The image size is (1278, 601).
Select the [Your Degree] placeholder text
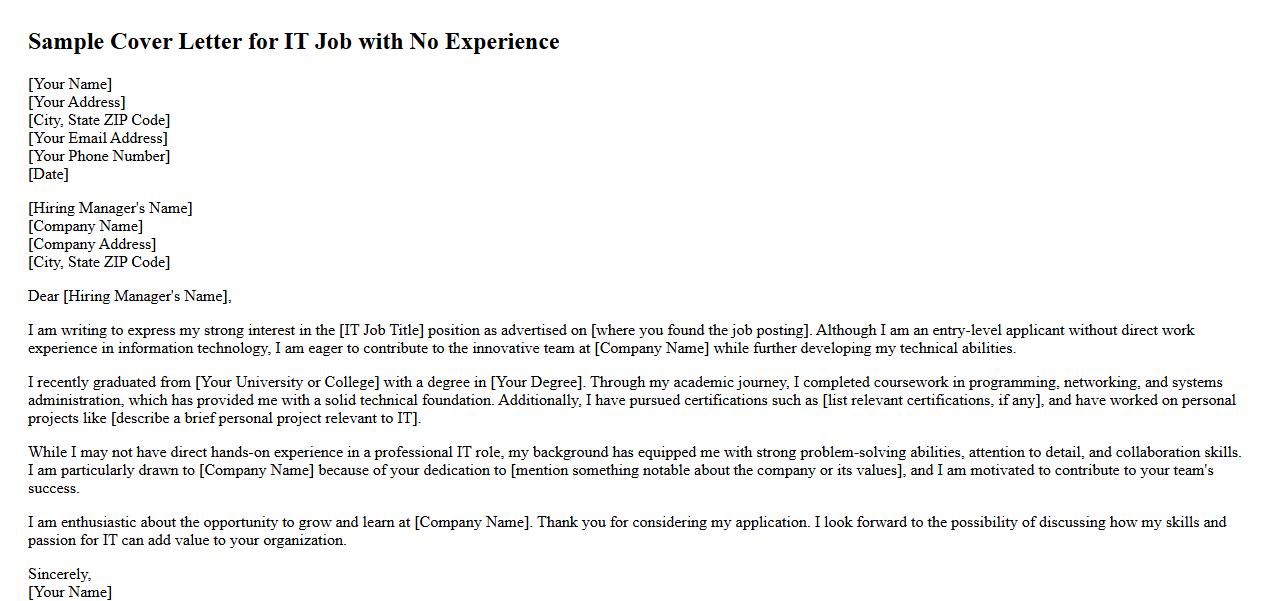(538, 382)
